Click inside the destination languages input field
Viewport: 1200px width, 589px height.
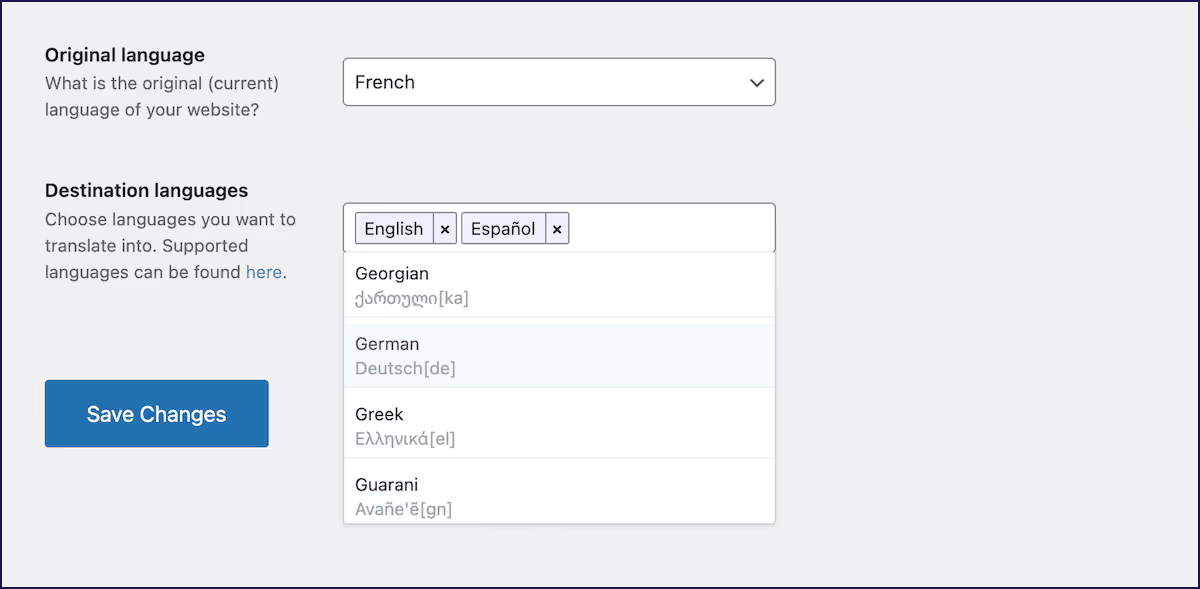tap(670, 228)
